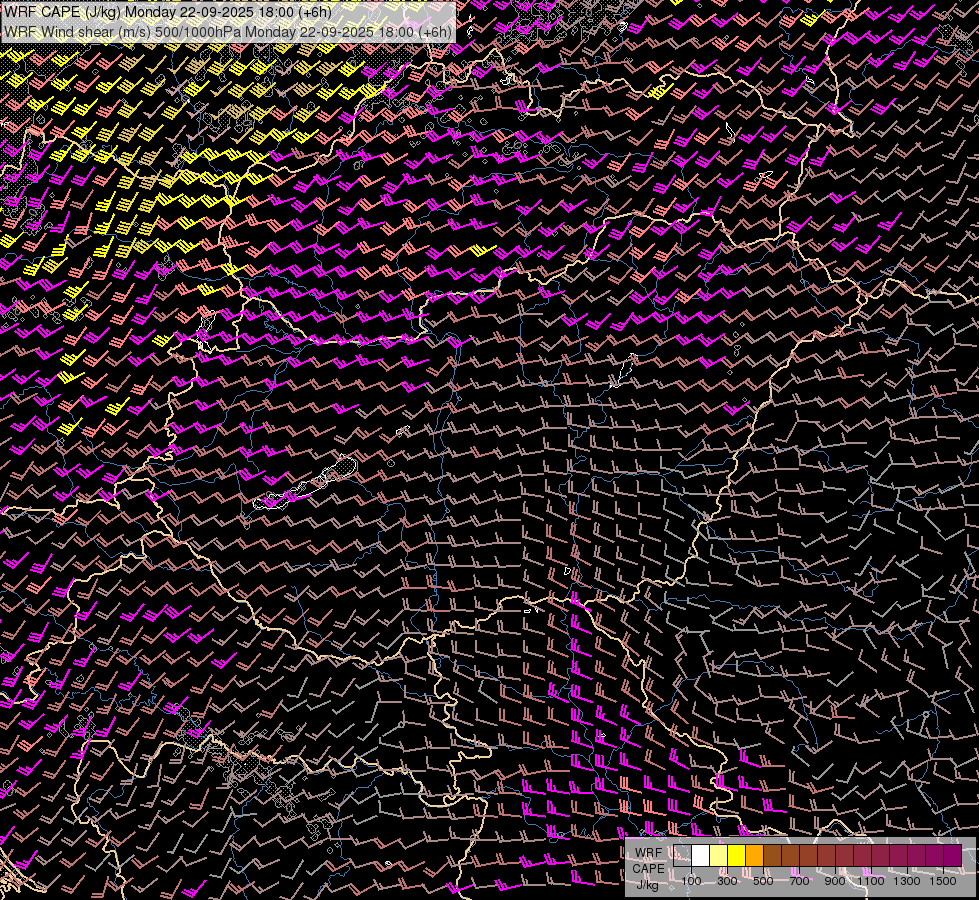Select the "CAPE" label in the legend box
Viewport: 979px width, 900px height.
point(648,869)
